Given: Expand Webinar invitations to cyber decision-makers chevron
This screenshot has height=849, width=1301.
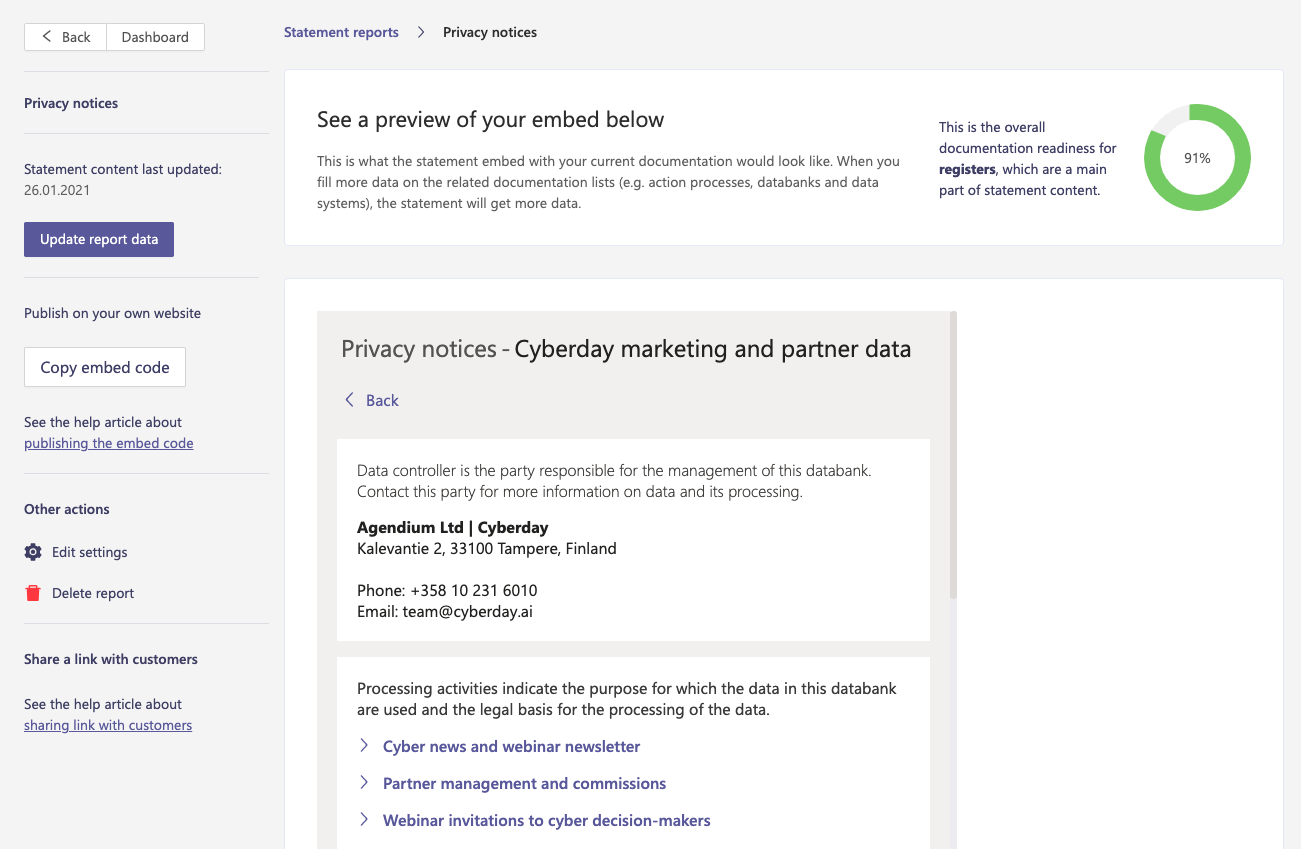Looking at the screenshot, I should pyautogui.click(x=364, y=820).
